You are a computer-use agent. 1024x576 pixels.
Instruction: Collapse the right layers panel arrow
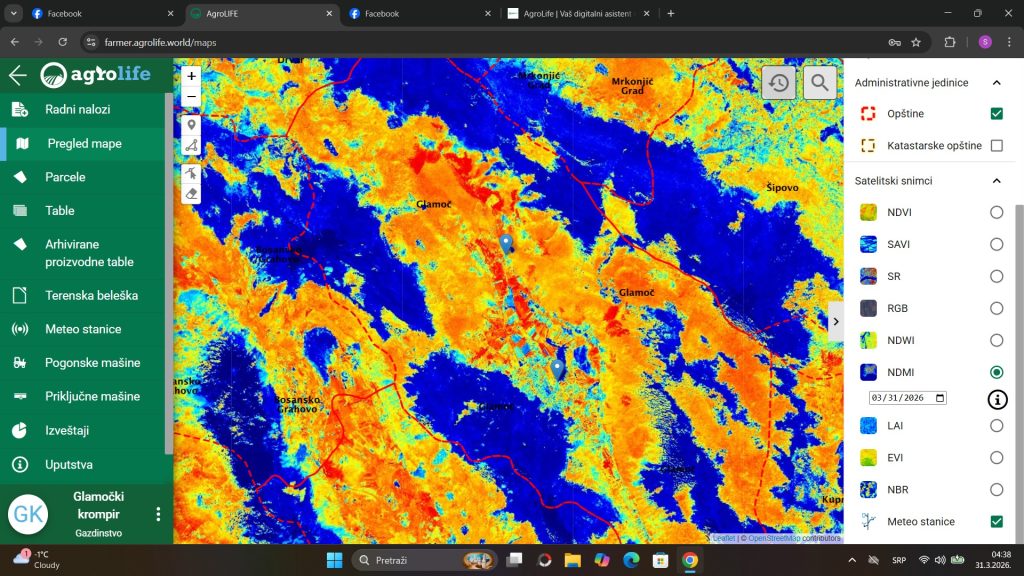tap(836, 322)
